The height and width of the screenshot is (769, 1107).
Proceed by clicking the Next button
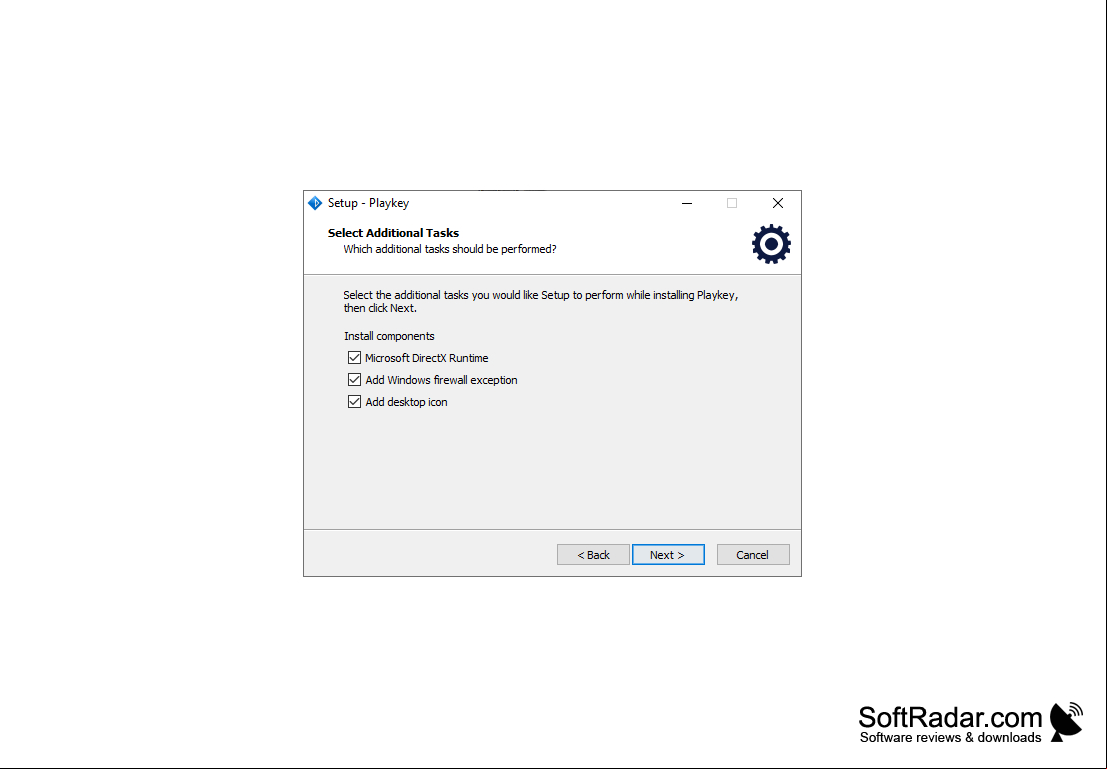668,555
